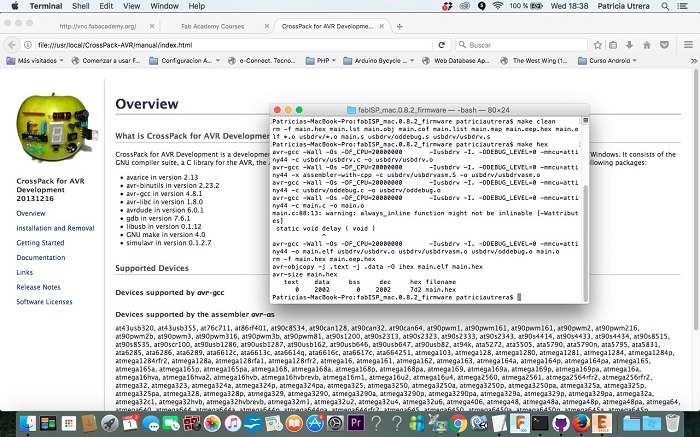Bookmark this page with star icon
700x437 pixels.
click(x=598, y=45)
